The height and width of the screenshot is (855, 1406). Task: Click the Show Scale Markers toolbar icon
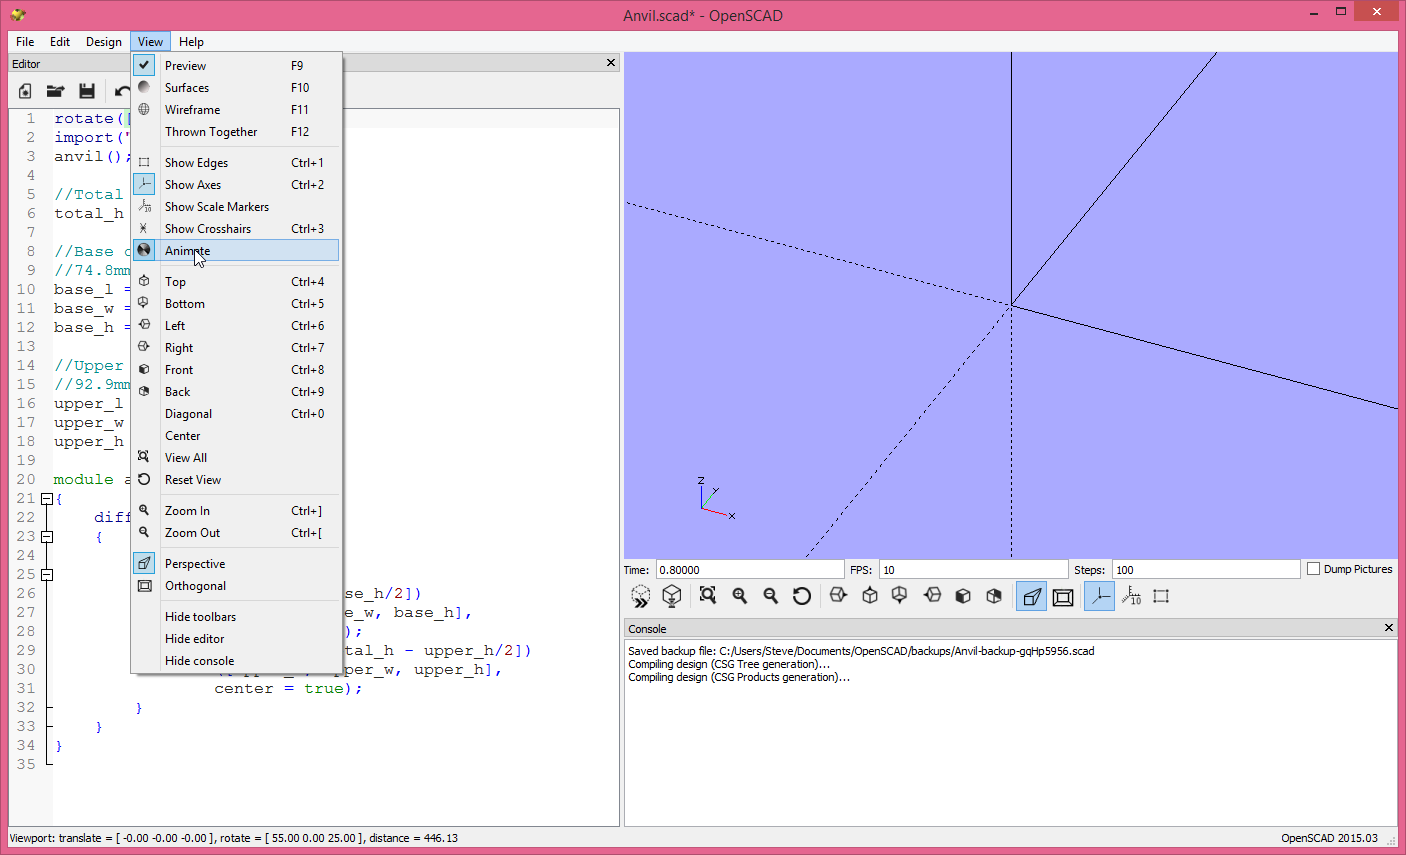[1130, 595]
